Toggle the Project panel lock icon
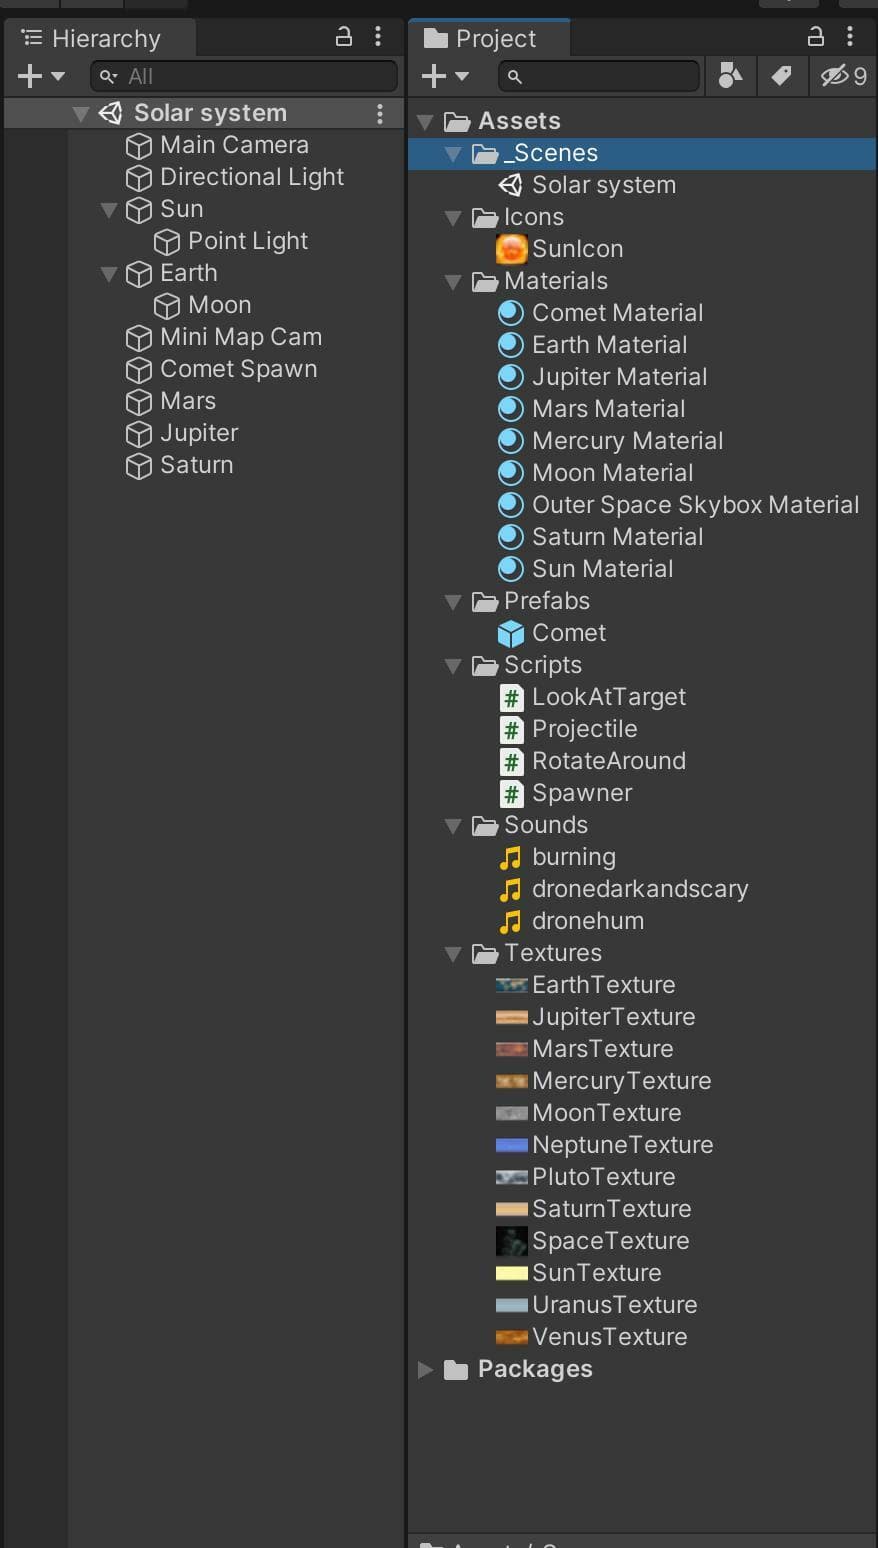878x1548 pixels. tap(816, 37)
